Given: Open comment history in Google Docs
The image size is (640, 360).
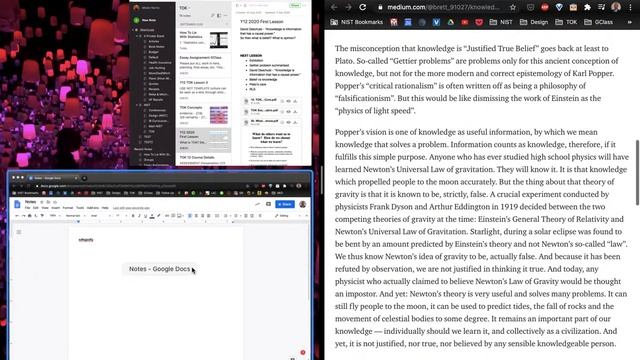Looking at the screenshot, I should 268,204.
